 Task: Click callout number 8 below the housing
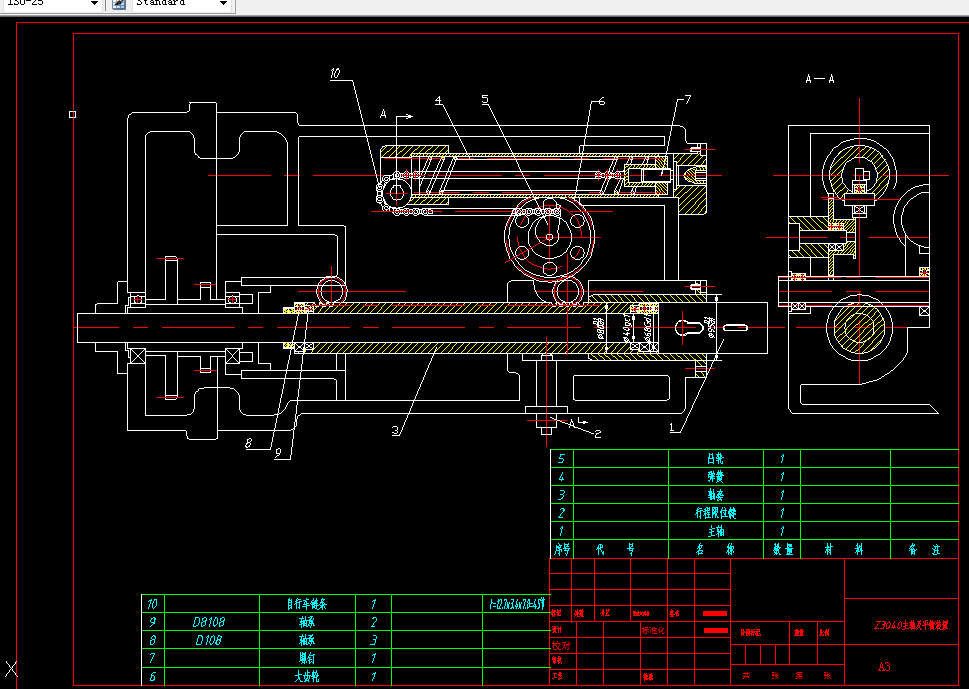click(248, 442)
